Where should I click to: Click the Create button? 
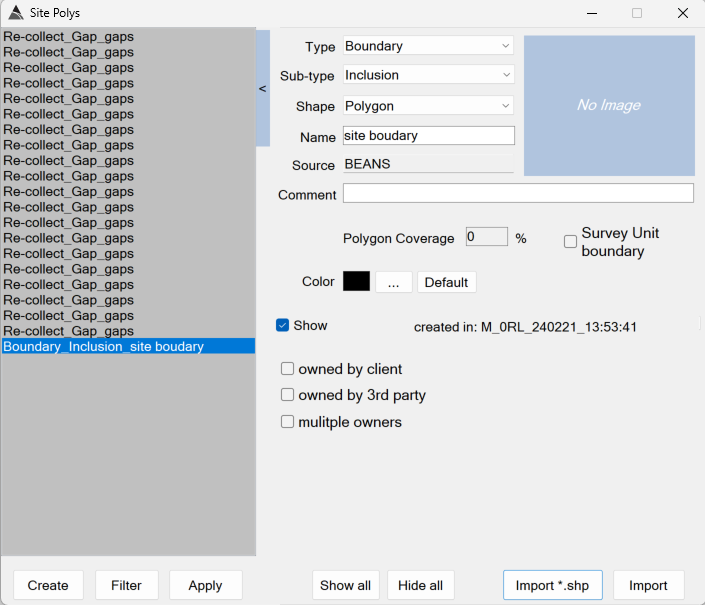(48, 585)
